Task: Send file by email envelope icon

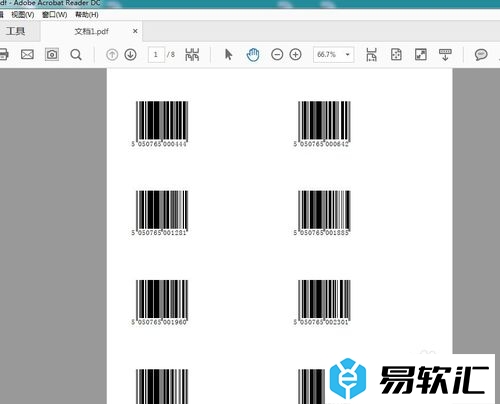Action: point(27,54)
